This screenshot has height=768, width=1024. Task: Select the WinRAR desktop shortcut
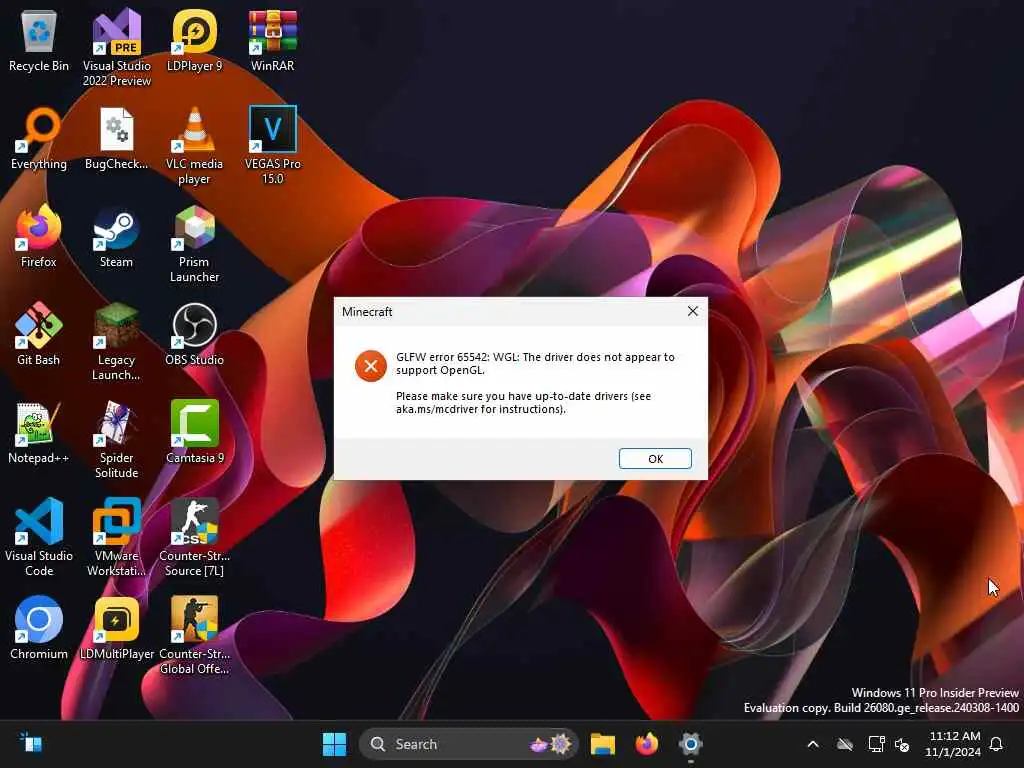(x=273, y=40)
